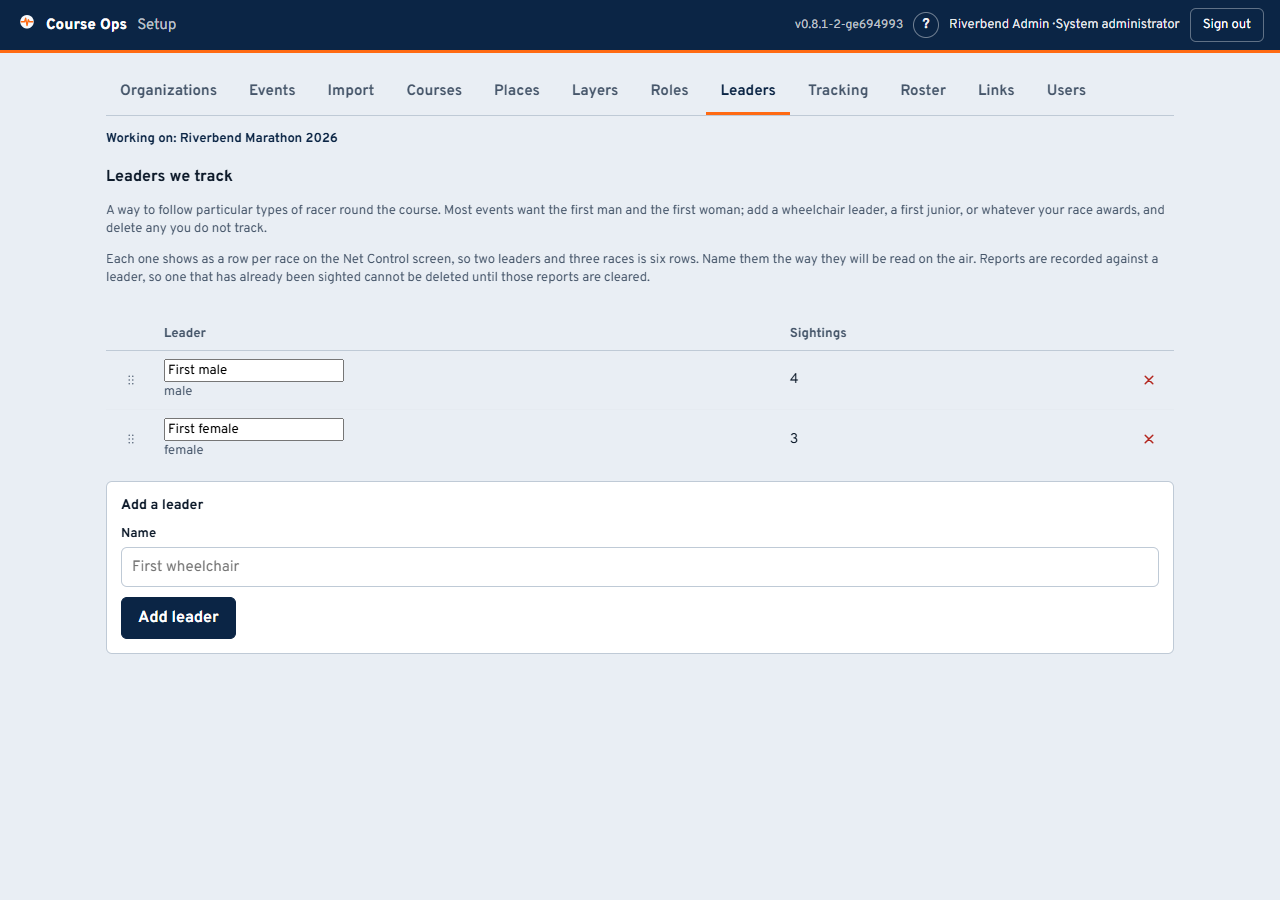
Task: Click the Leader column header
Action: coord(185,333)
